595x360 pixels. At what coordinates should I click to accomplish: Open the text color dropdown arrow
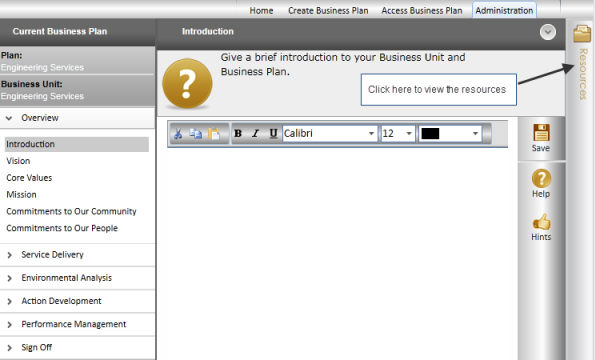click(x=475, y=134)
